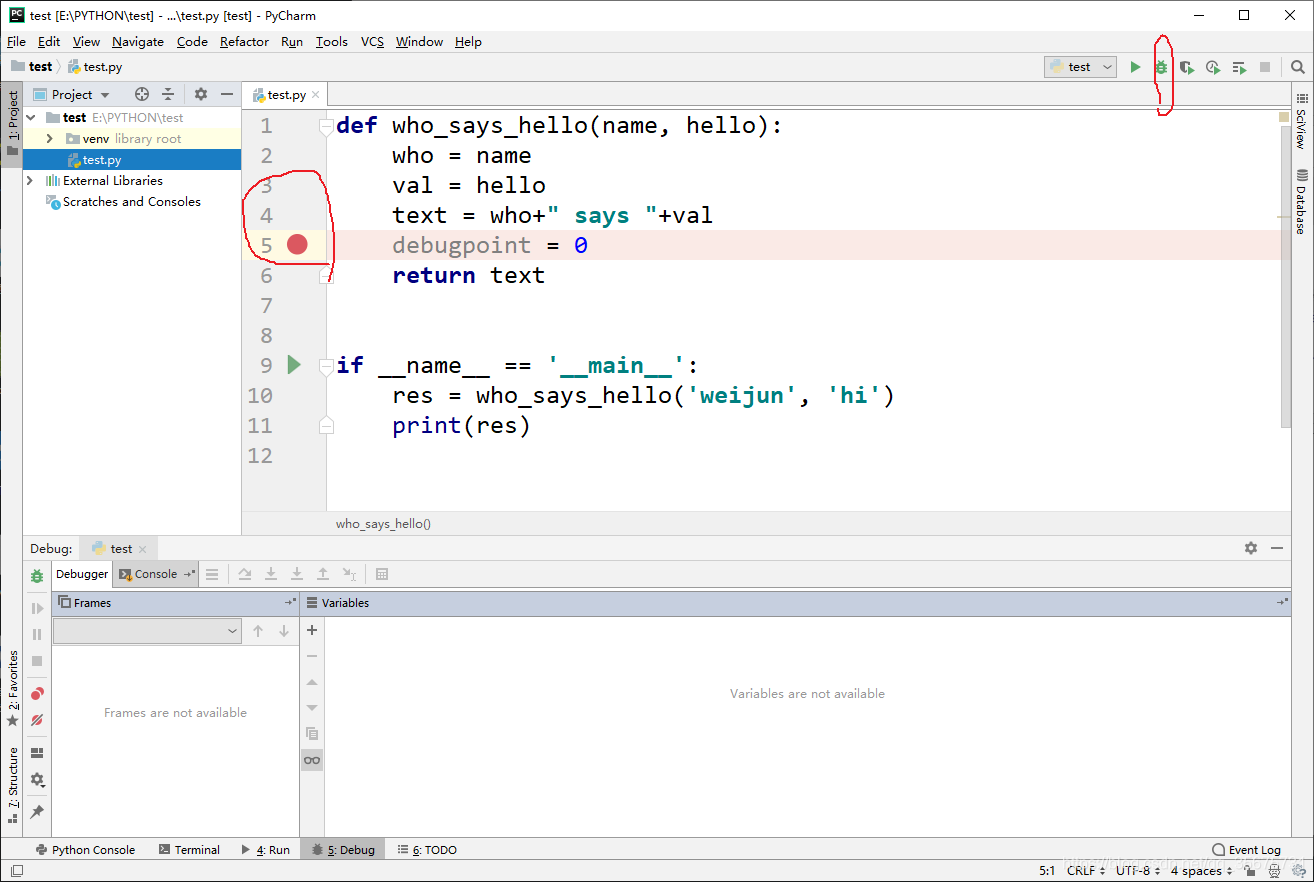Run test with coverage shield icon
Screen dimensions: 1314x882
pos(1187,67)
